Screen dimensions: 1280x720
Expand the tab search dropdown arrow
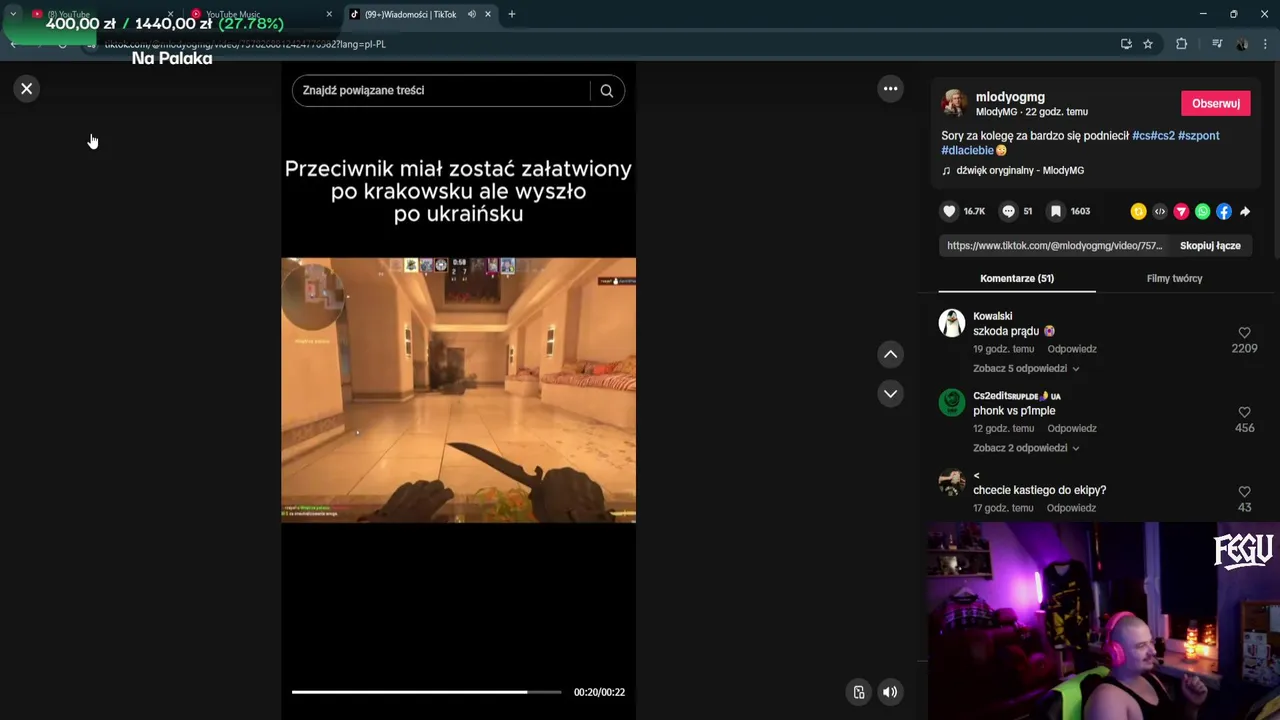13,15
